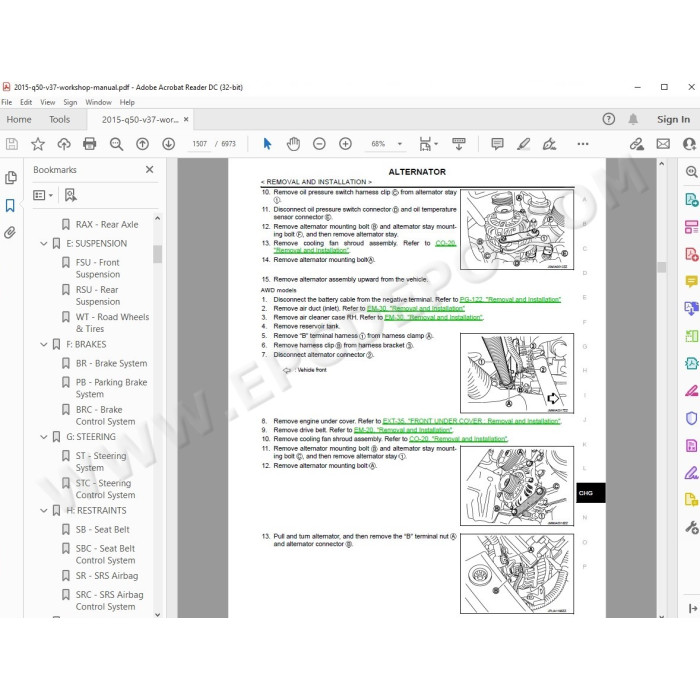Select the Highlight text pen tool
Viewport: 700px width, 700px height.
pos(523,144)
